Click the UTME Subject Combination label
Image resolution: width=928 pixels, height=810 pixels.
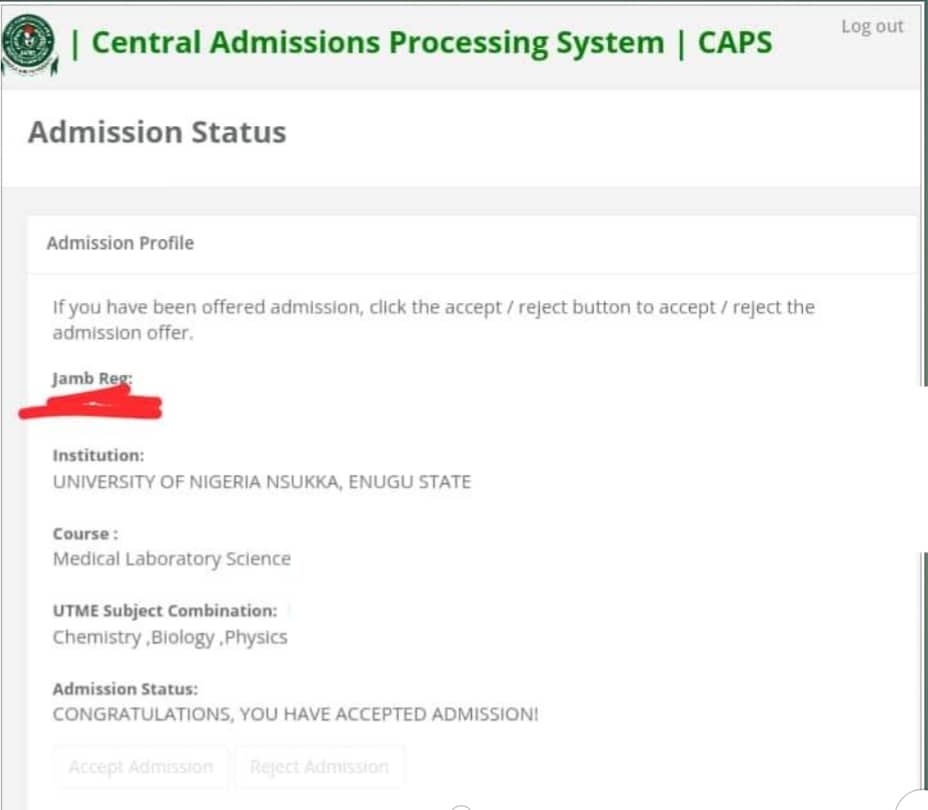click(164, 611)
